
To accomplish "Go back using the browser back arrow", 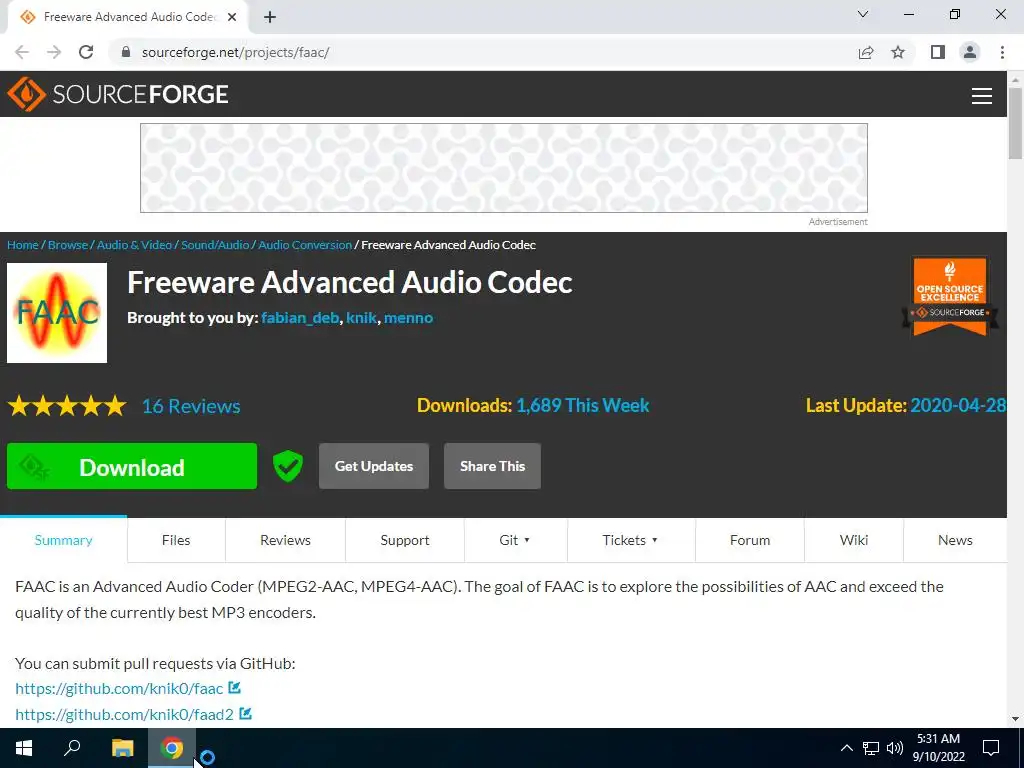I will point(22,52).
